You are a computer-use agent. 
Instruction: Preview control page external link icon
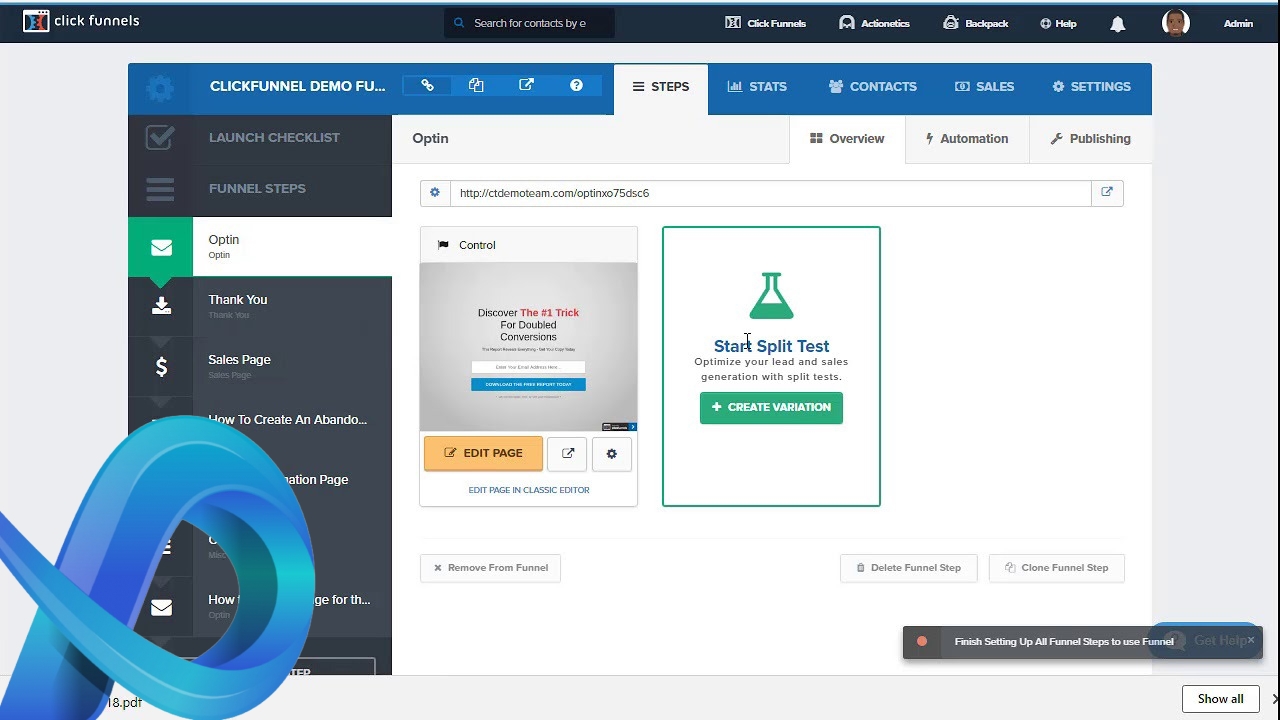(568, 454)
